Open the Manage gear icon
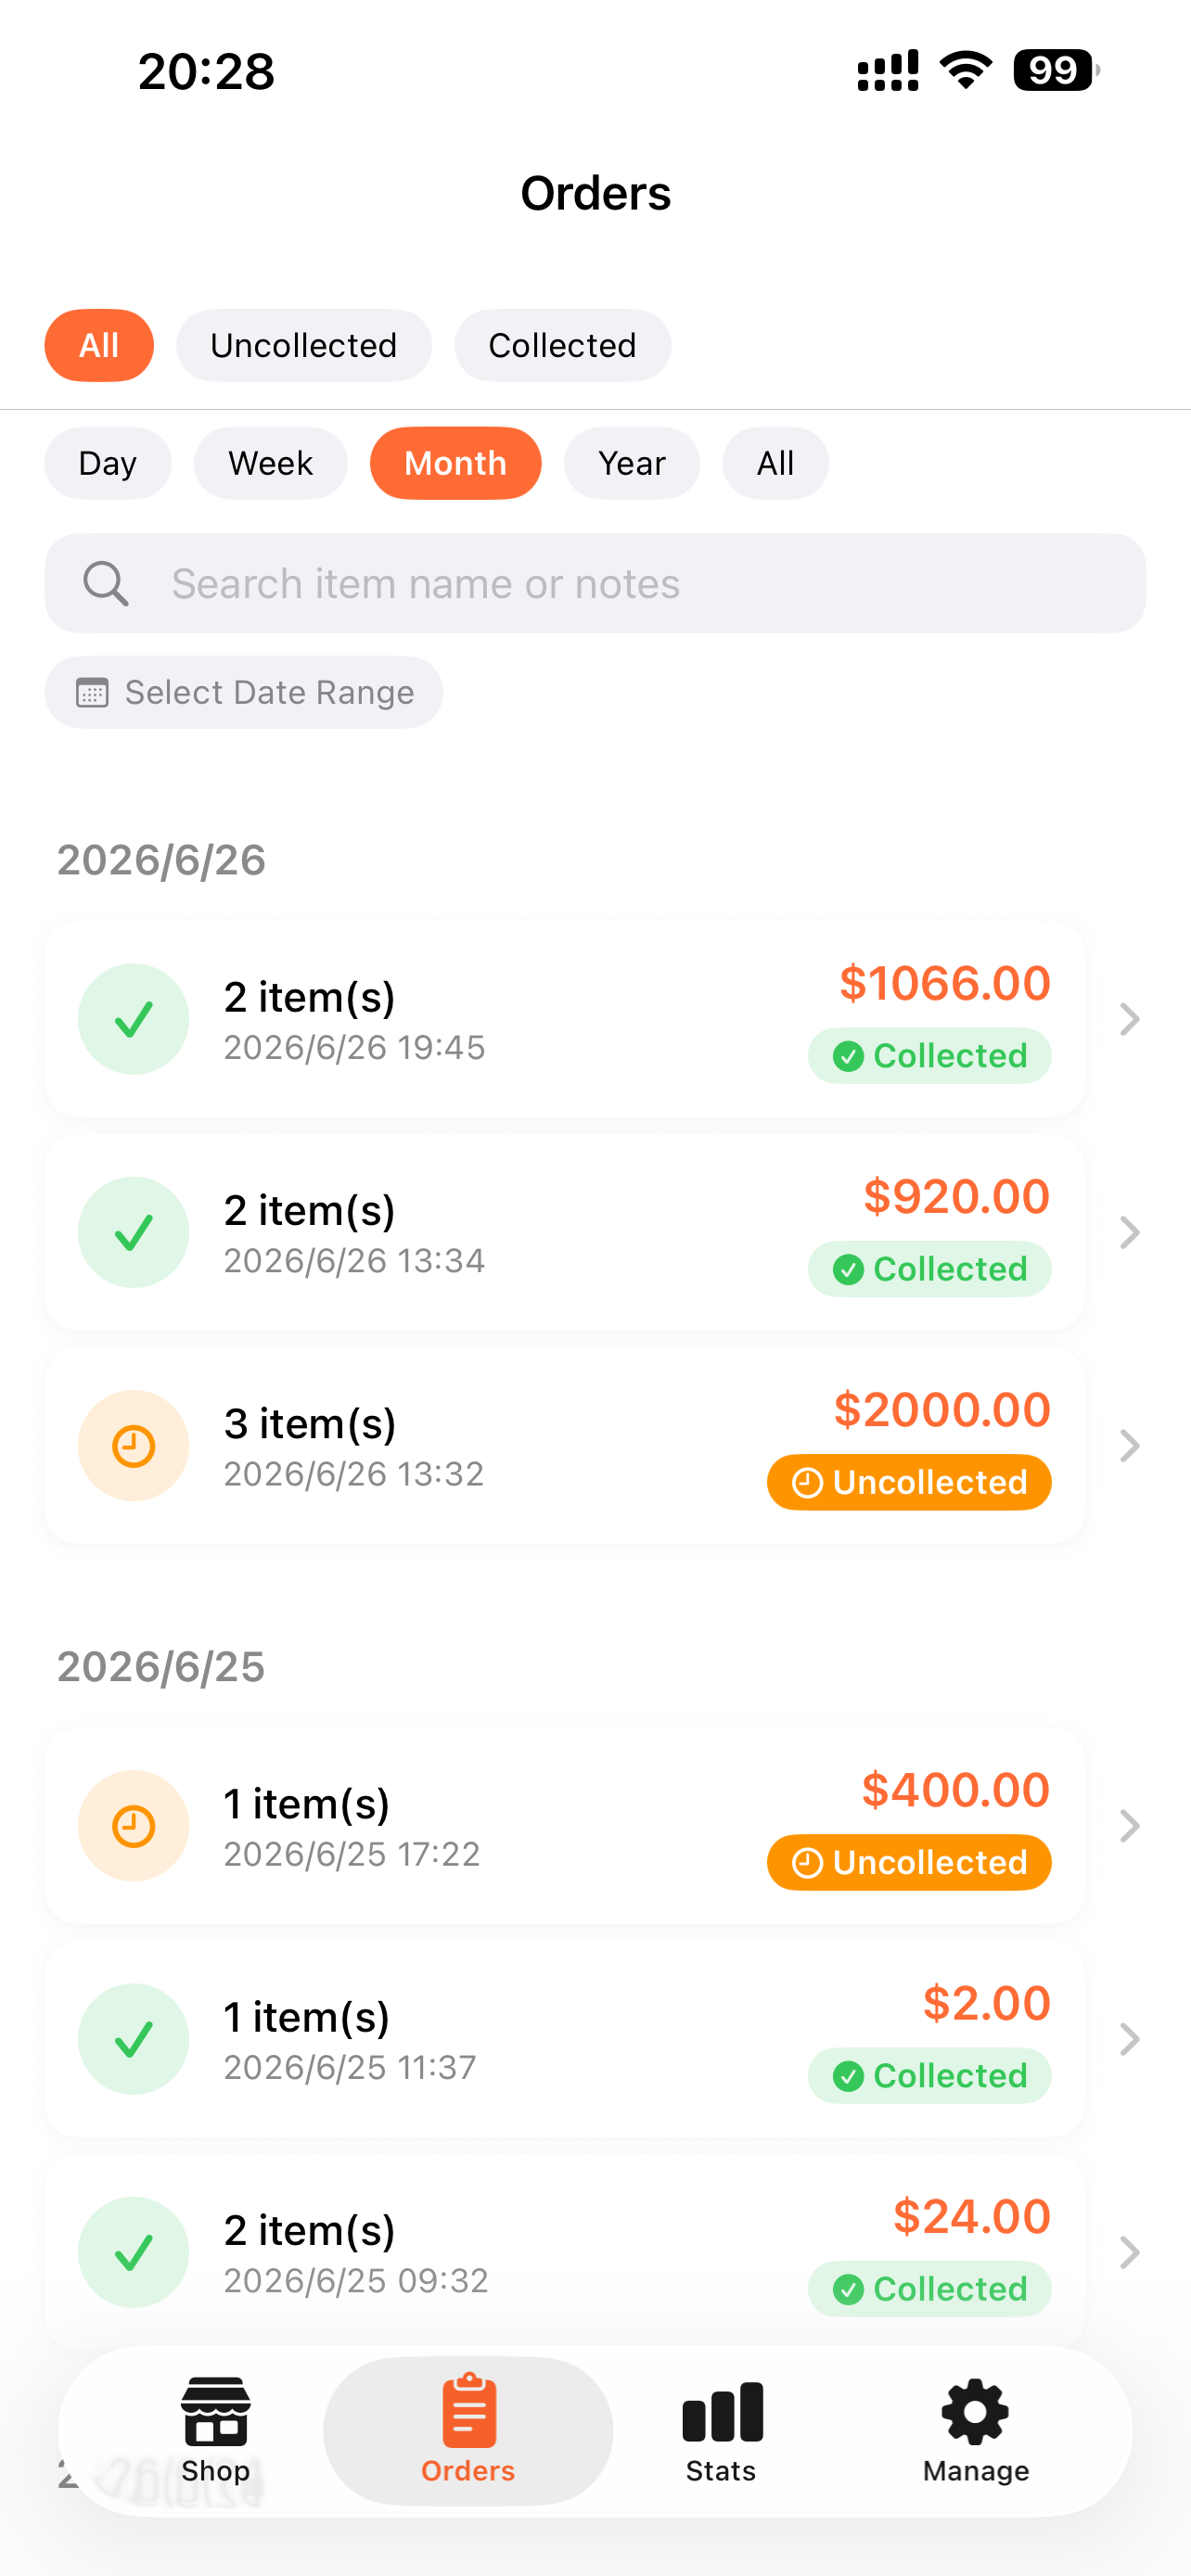This screenshot has width=1191, height=2576. coord(975,2411)
